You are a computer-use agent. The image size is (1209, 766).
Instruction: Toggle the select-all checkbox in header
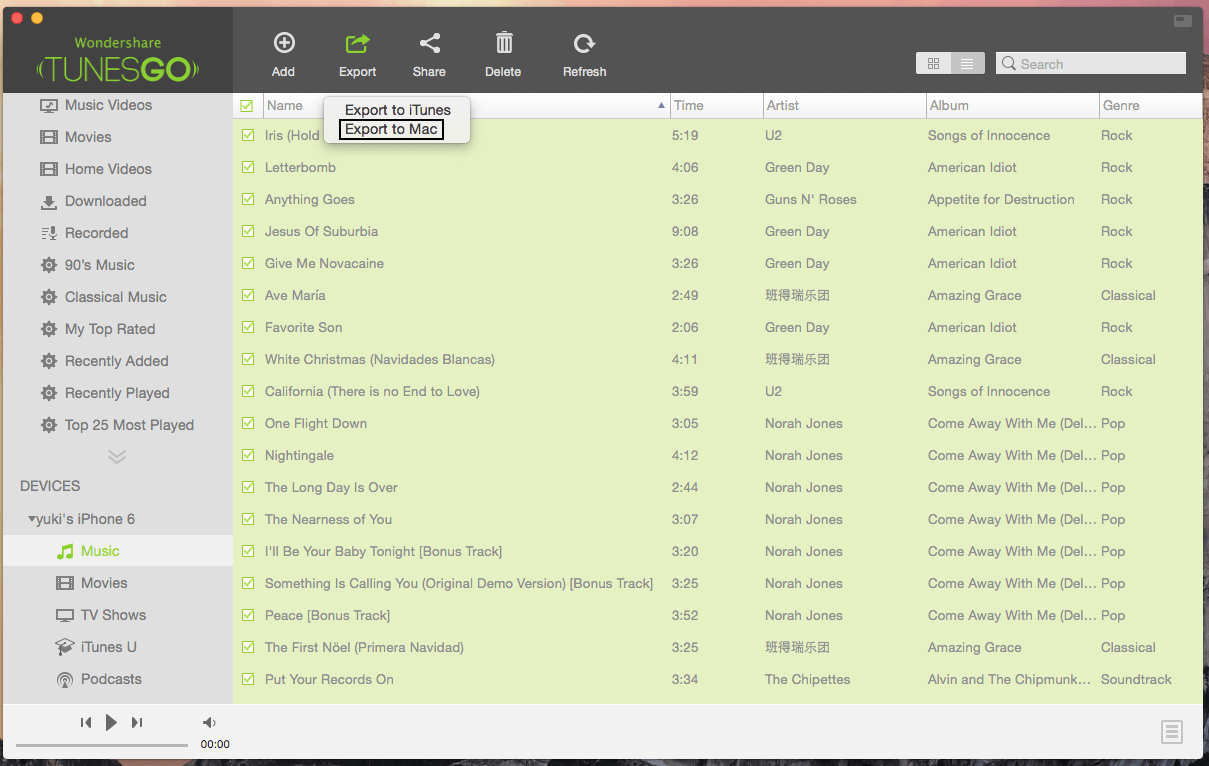point(247,105)
